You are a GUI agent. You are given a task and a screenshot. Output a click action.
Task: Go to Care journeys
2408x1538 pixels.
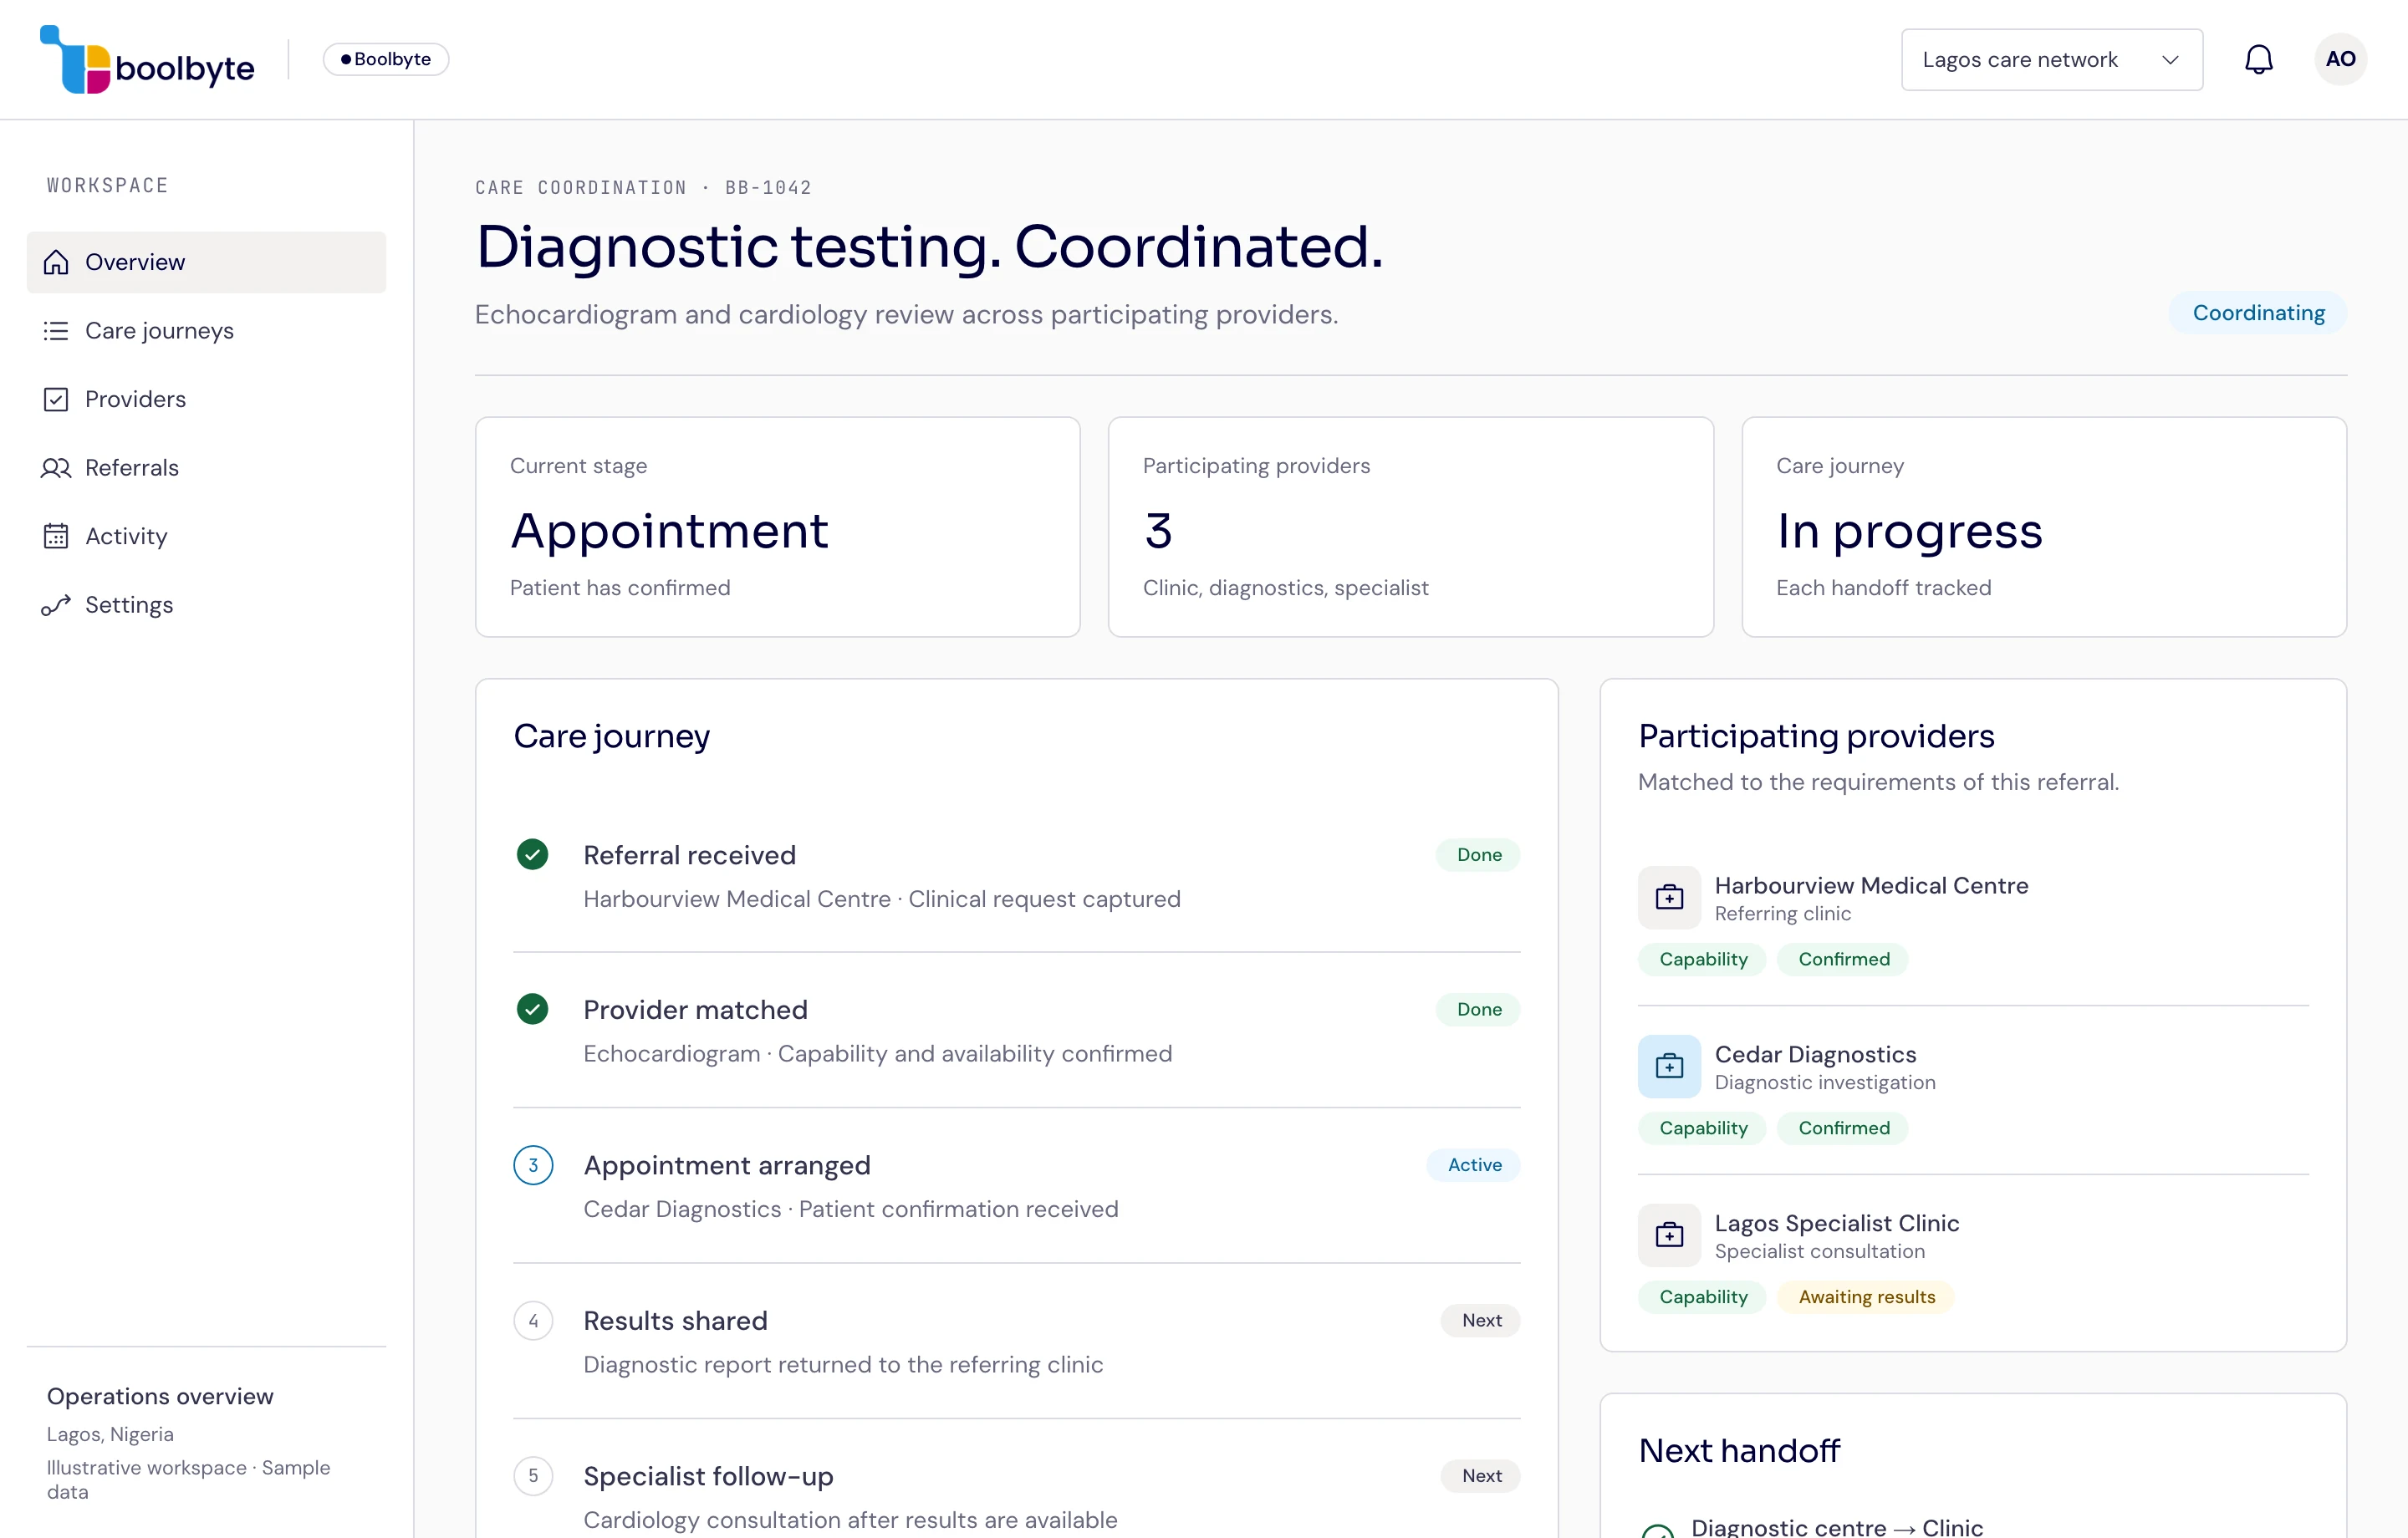[x=206, y=331]
